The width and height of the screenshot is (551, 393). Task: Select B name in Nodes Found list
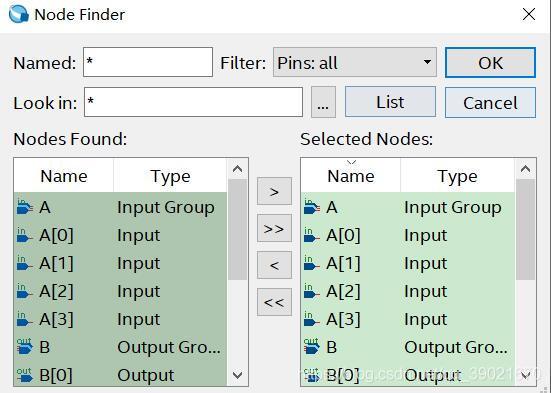(45, 347)
